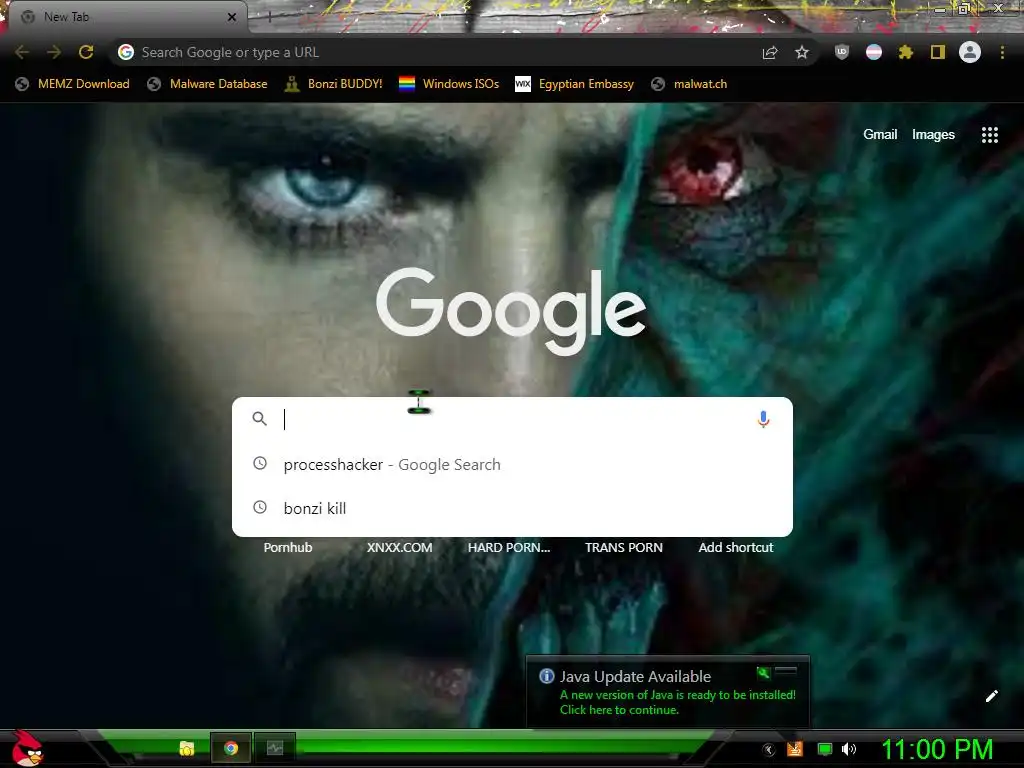Open the Extensions puzzle menu

point(905,52)
